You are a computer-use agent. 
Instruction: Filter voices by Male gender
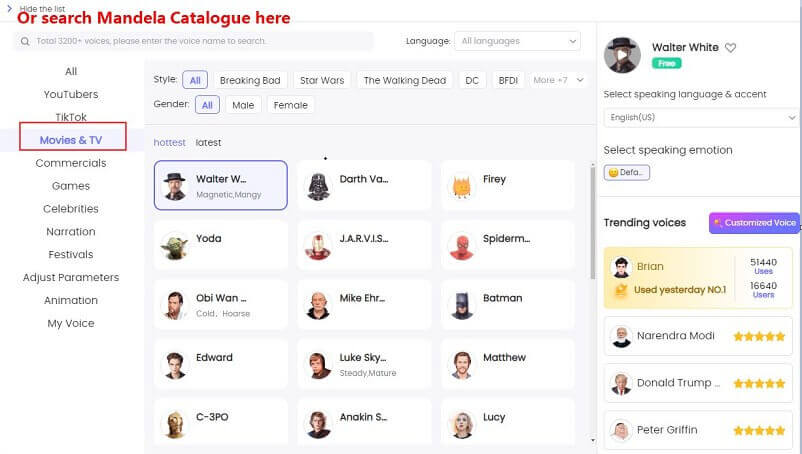(243, 105)
